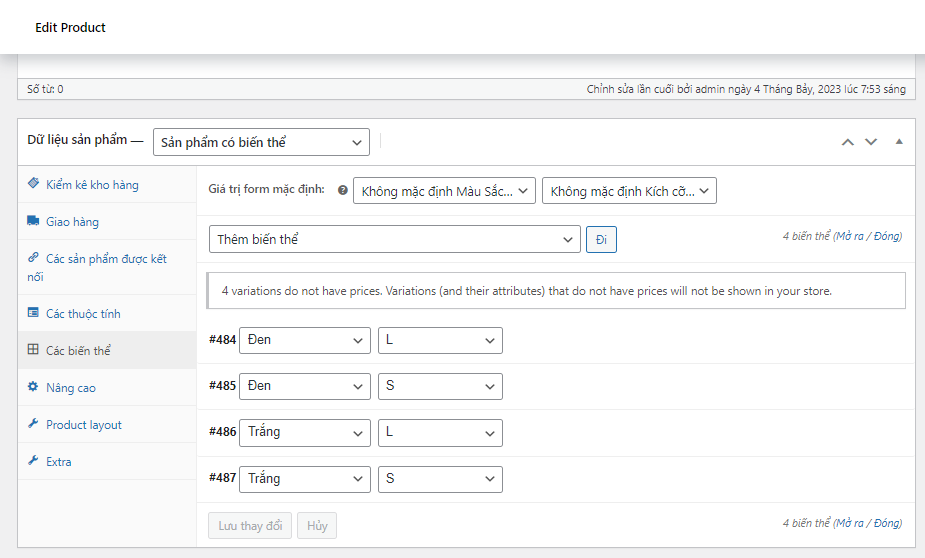Image resolution: width=925 pixels, height=558 pixels.
Task: Click the Chỉnh sửa lần cuối text
Action: [746, 89]
